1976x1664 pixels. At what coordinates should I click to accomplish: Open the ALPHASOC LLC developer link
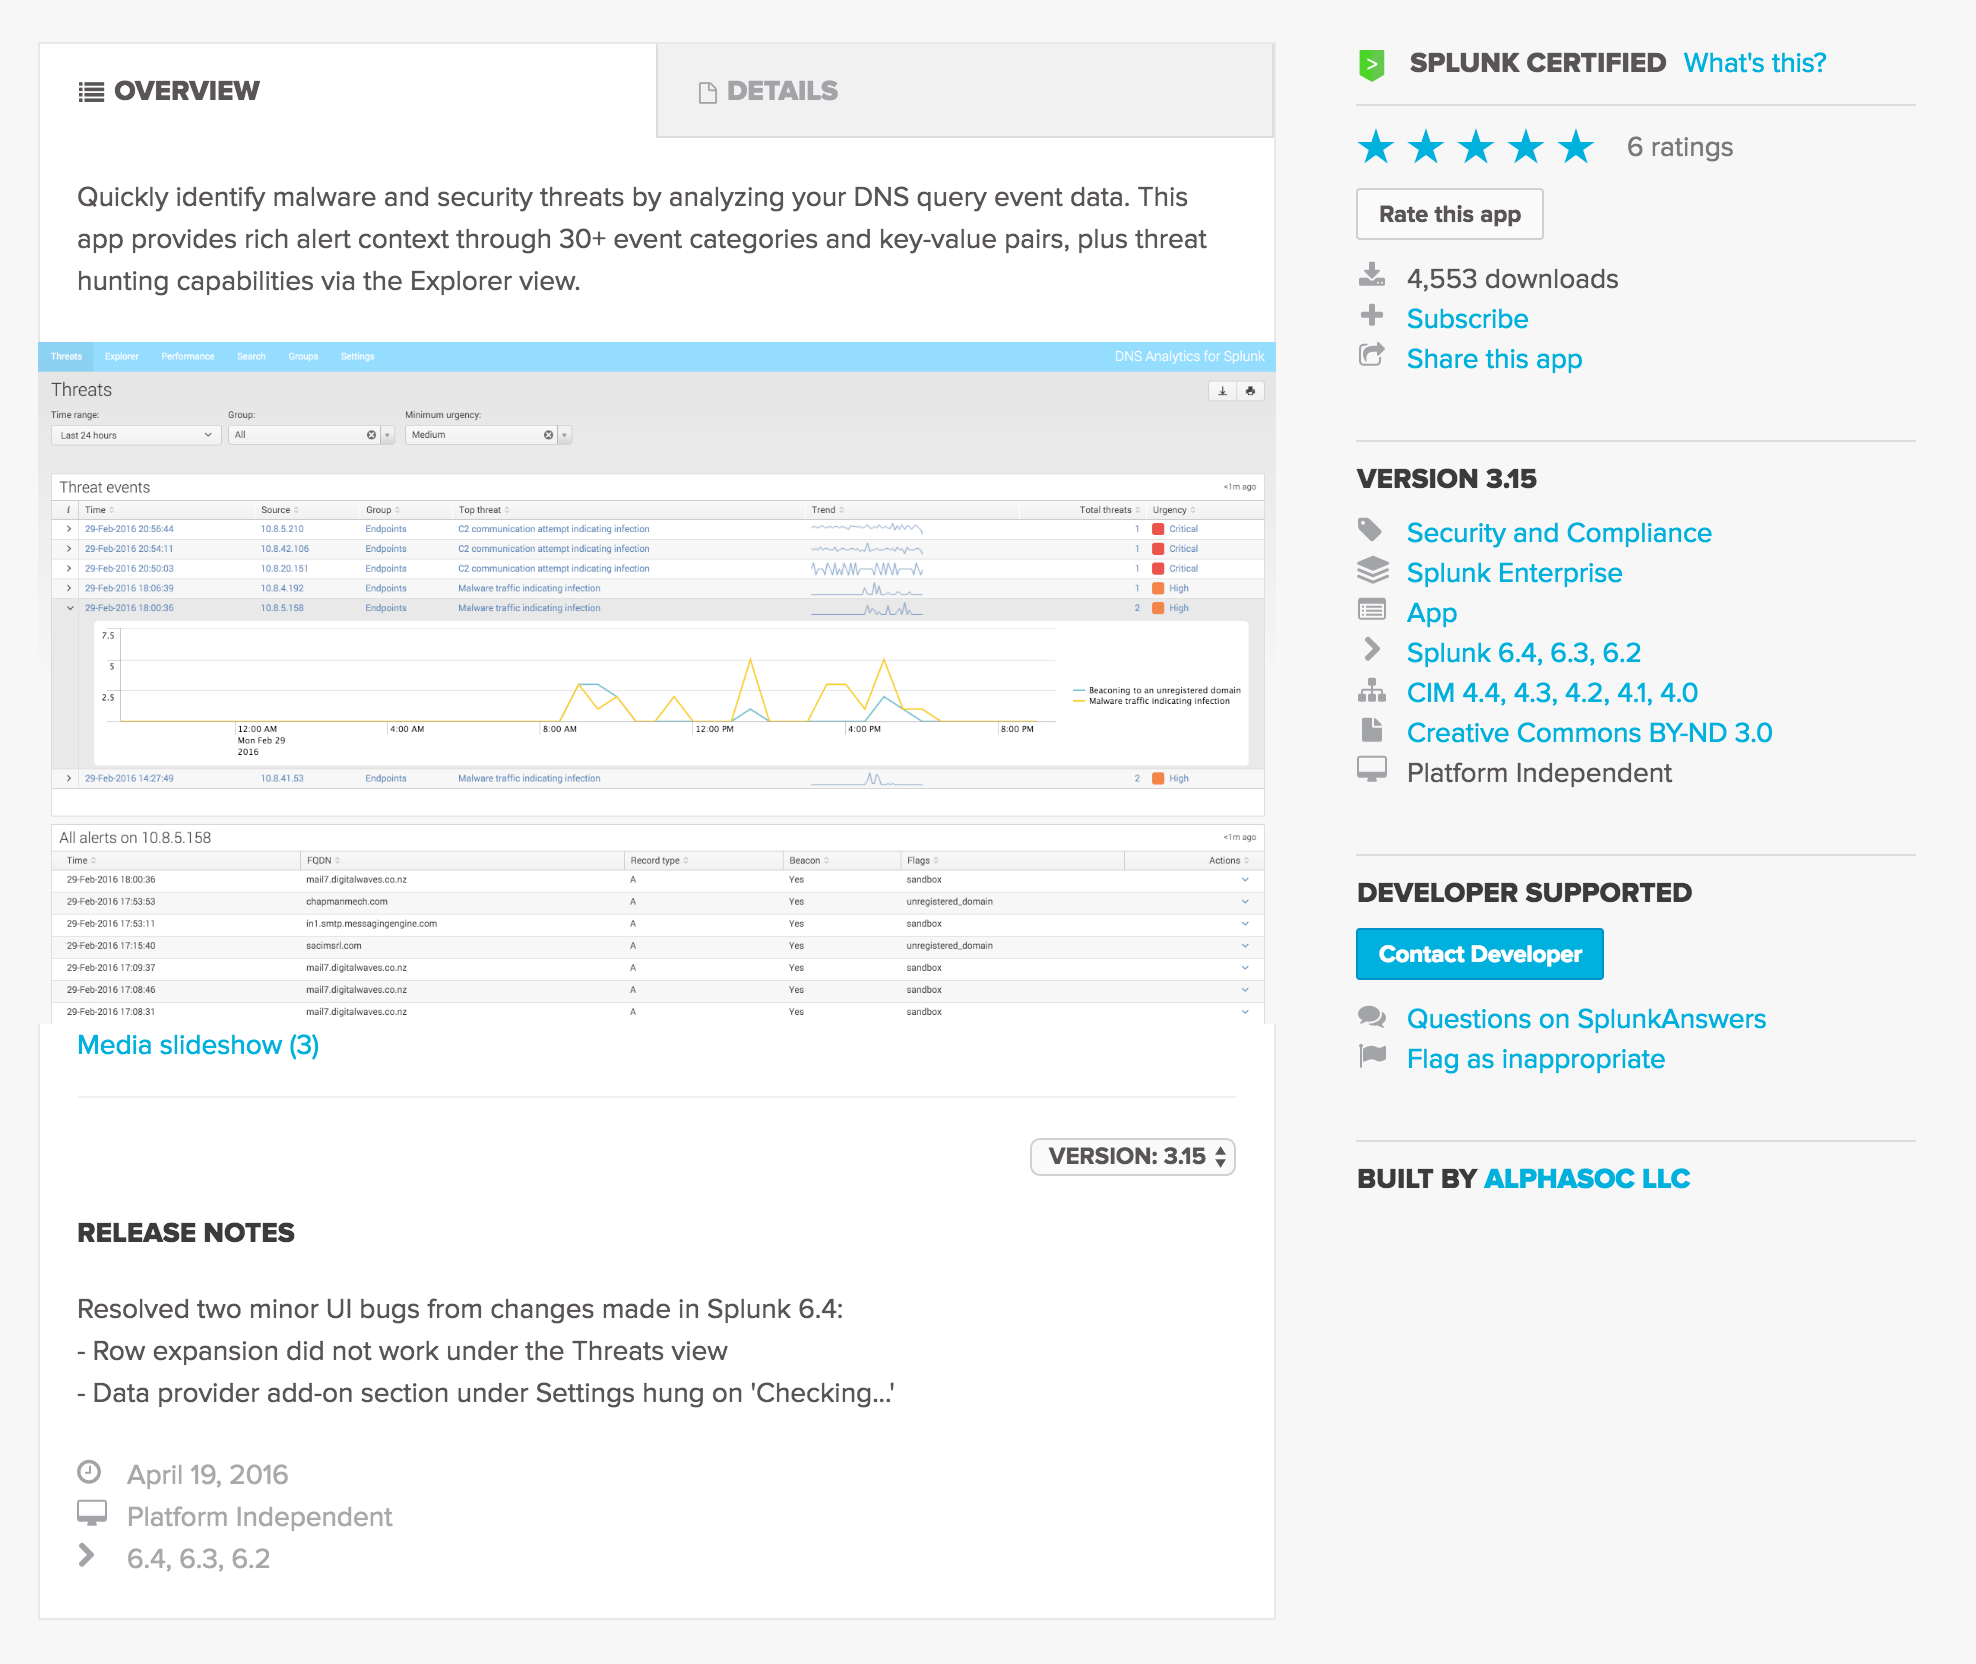click(x=1587, y=1179)
